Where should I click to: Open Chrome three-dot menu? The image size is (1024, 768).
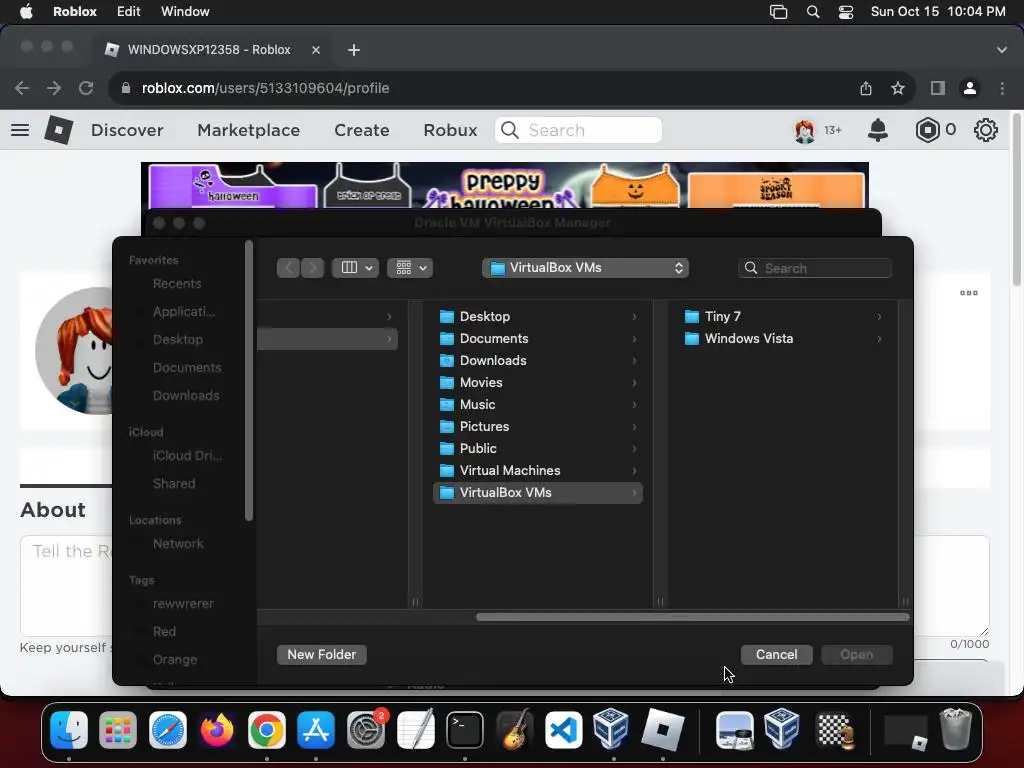click(x=1002, y=88)
